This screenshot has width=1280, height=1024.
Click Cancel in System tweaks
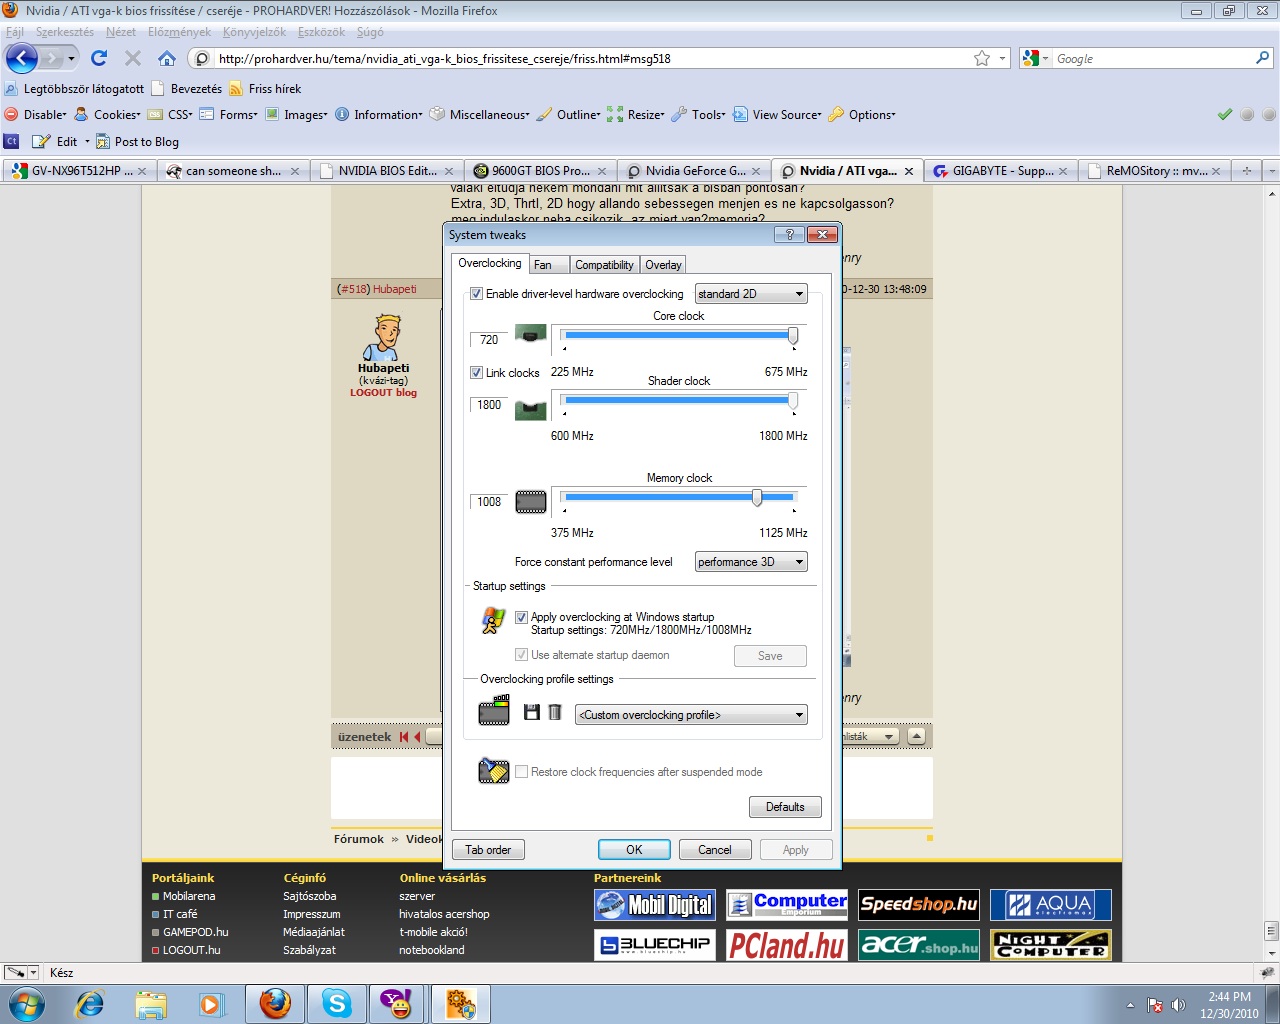point(715,850)
